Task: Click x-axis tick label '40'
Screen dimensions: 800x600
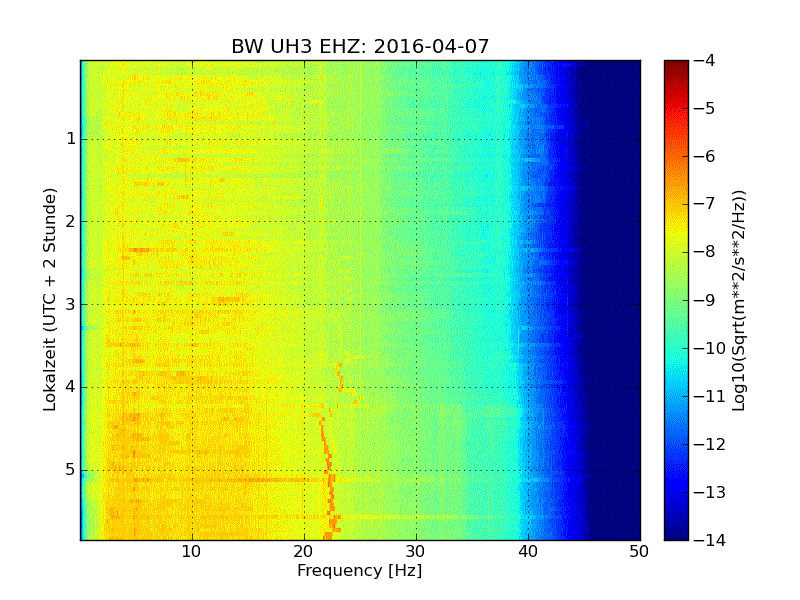Action: tap(528, 552)
